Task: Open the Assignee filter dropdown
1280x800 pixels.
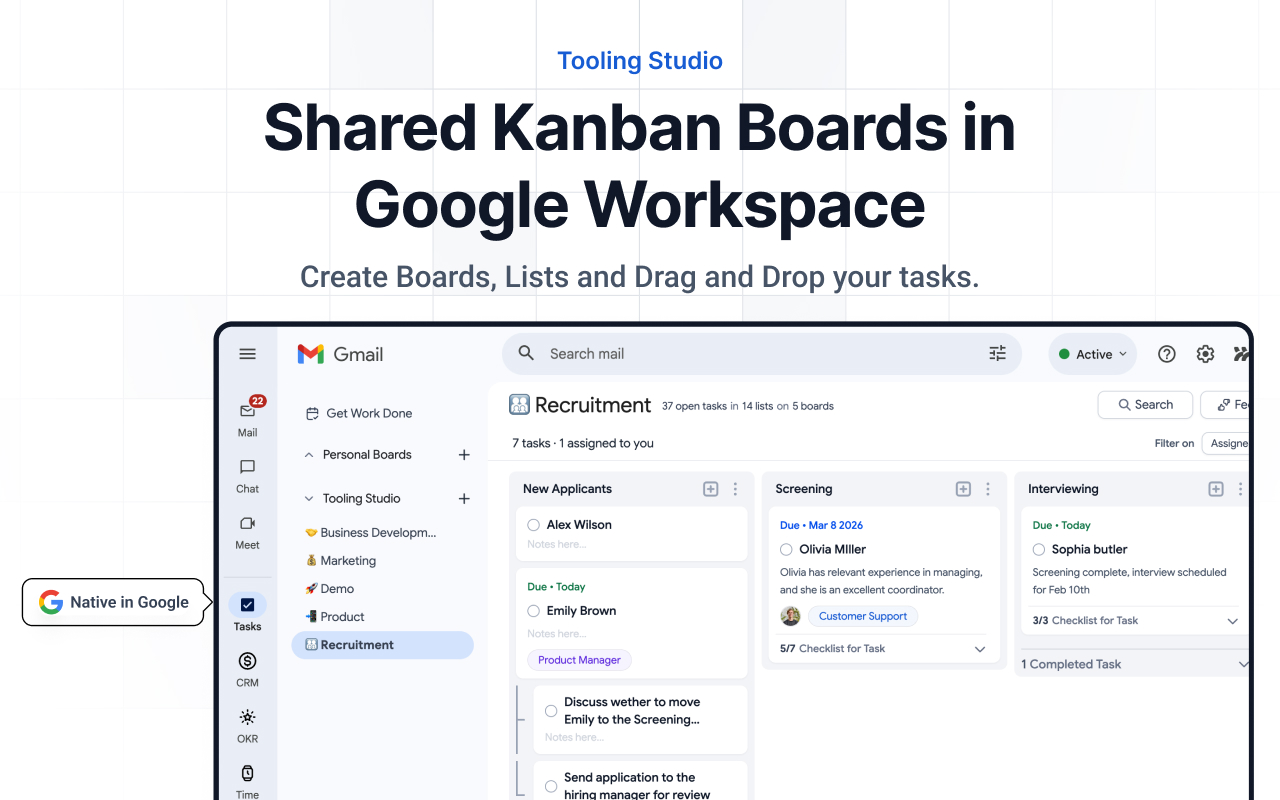Action: [1226, 443]
